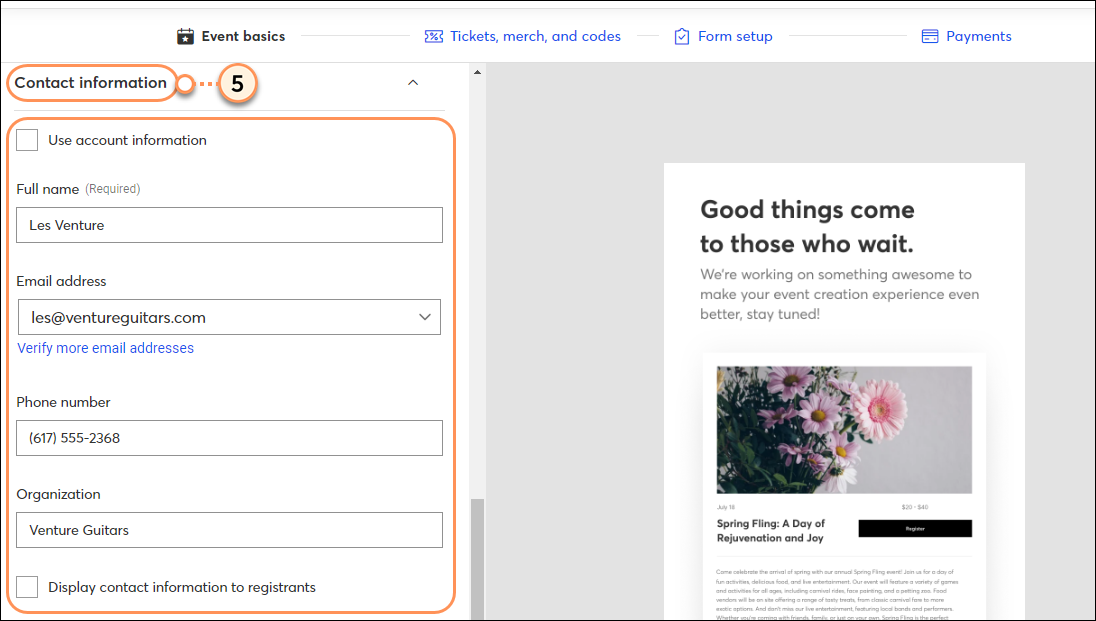Image resolution: width=1096 pixels, height=621 pixels.
Task: Switch to the Tickets, merch, and codes step
Action: click(x=534, y=36)
